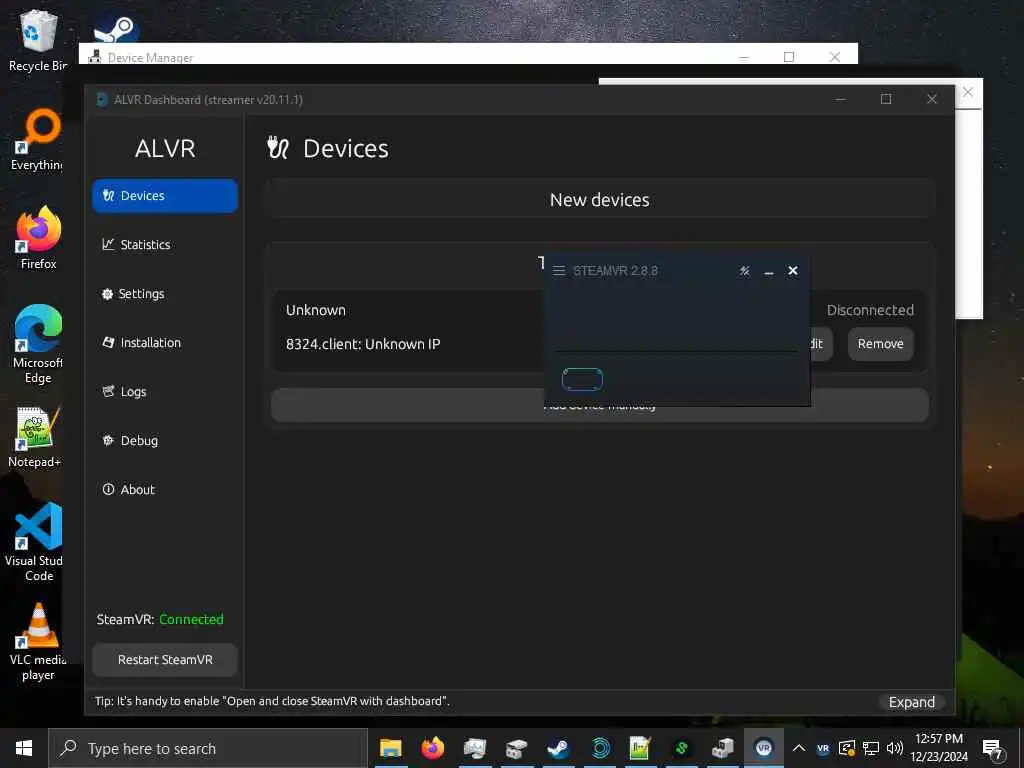Screen dimensions: 1024x768
Task: Click the SteamVR system tray icon
Action: coord(823,748)
